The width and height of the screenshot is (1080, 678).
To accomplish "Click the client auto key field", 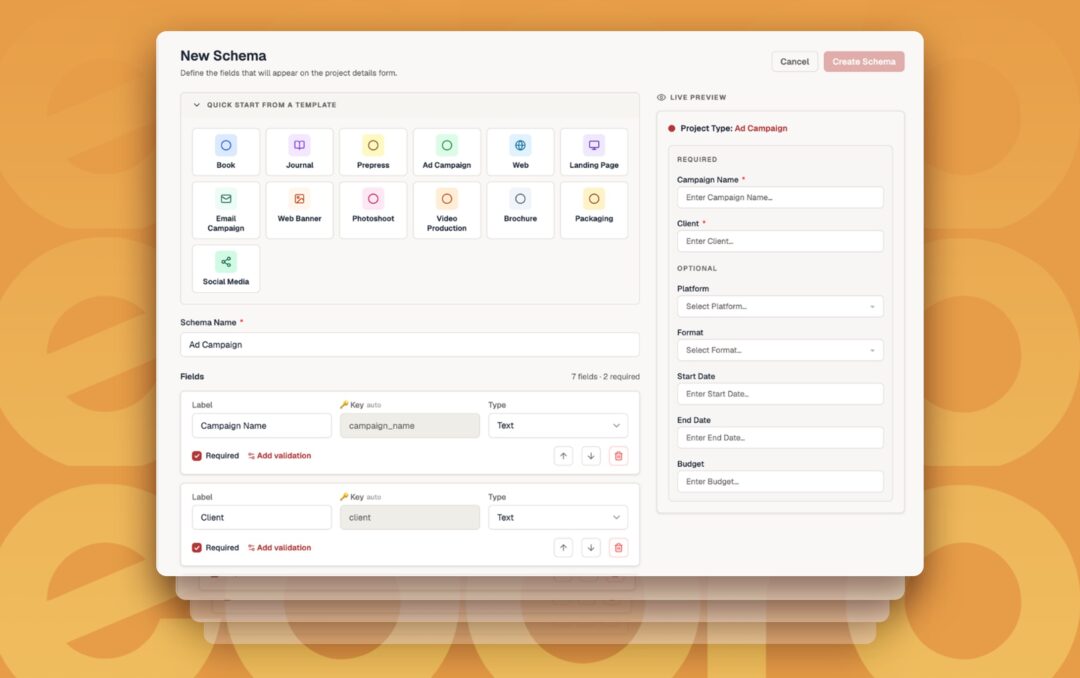I will [410, 517].
